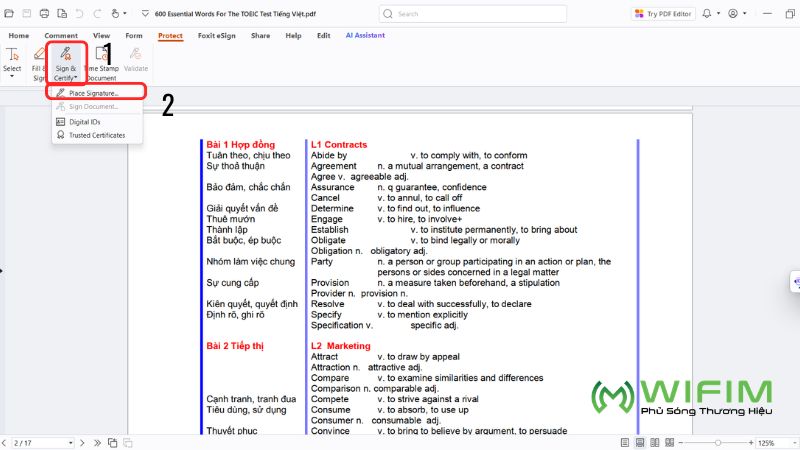Image resolution: width=800 pixels, height=450 pixels.
Task: Open the notifications bell icon
Action: pyautogui.click(x=708, y=14)
